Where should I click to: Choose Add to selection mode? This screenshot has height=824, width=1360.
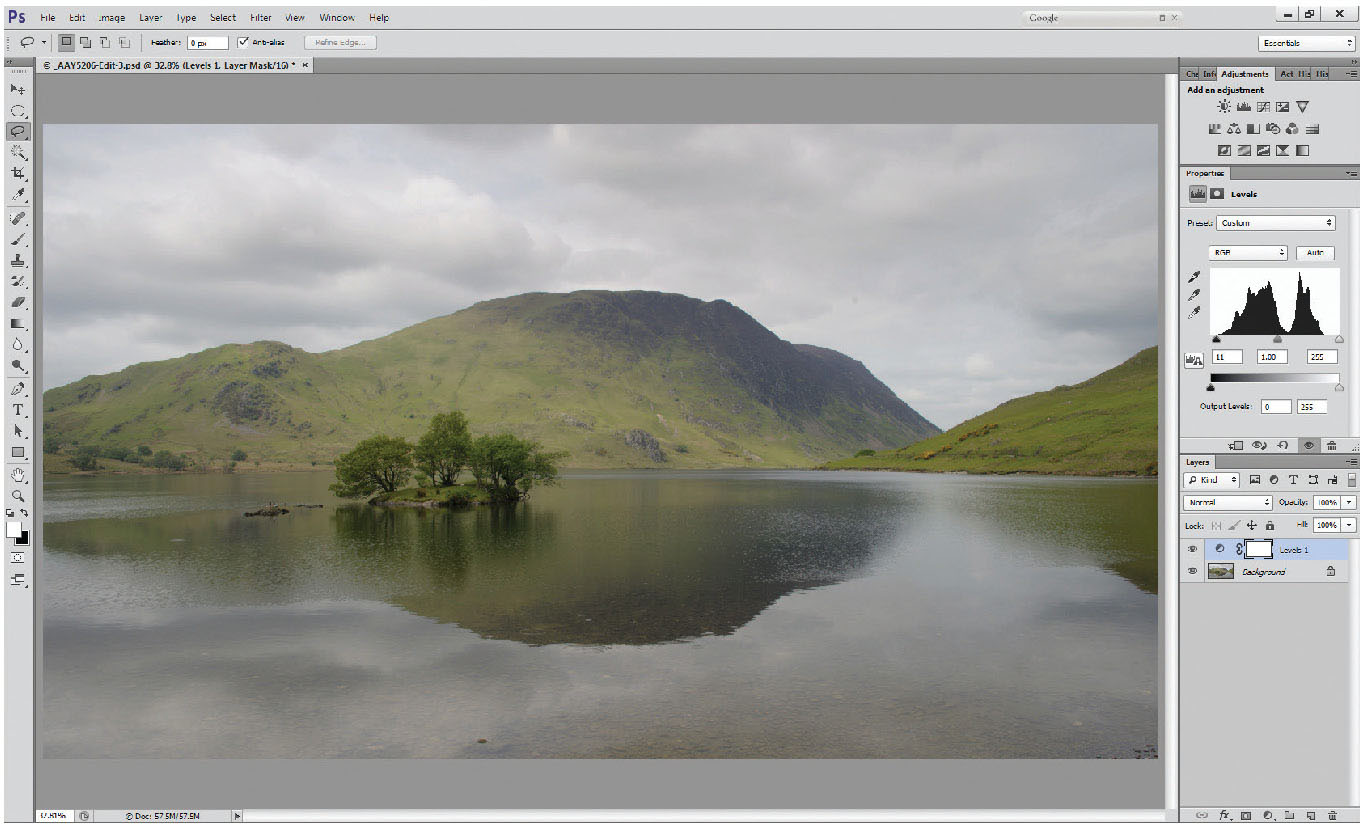pyautogui.click(x=86, y=42)
